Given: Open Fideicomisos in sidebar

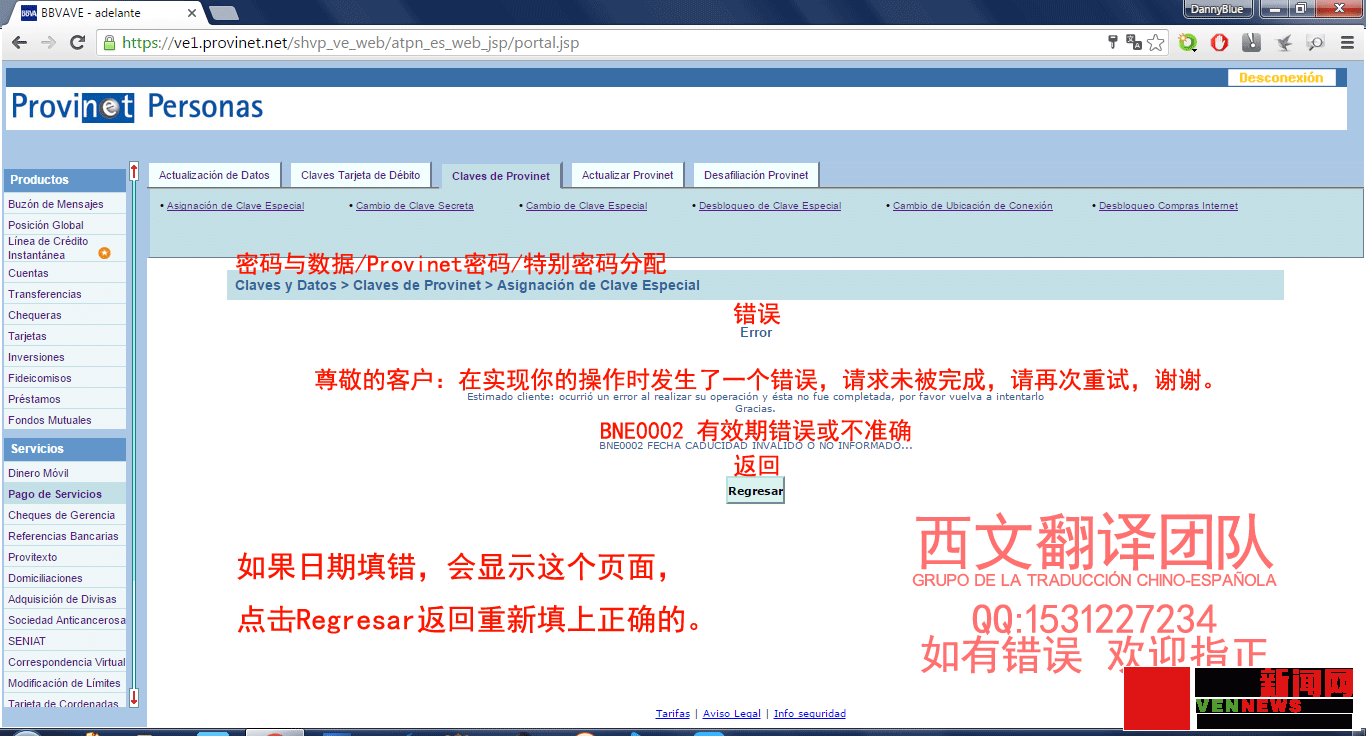Looking at the screenshot, I should (65, 378).
